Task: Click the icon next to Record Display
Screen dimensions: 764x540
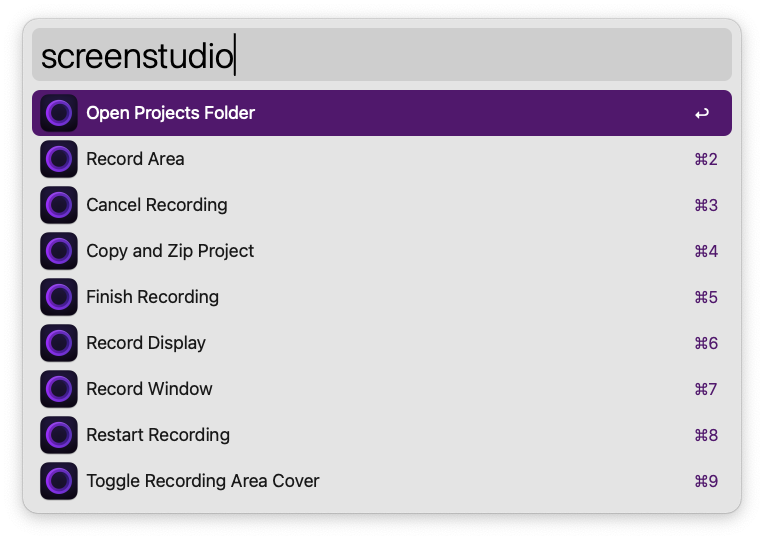Action: [x=59, y=343]
